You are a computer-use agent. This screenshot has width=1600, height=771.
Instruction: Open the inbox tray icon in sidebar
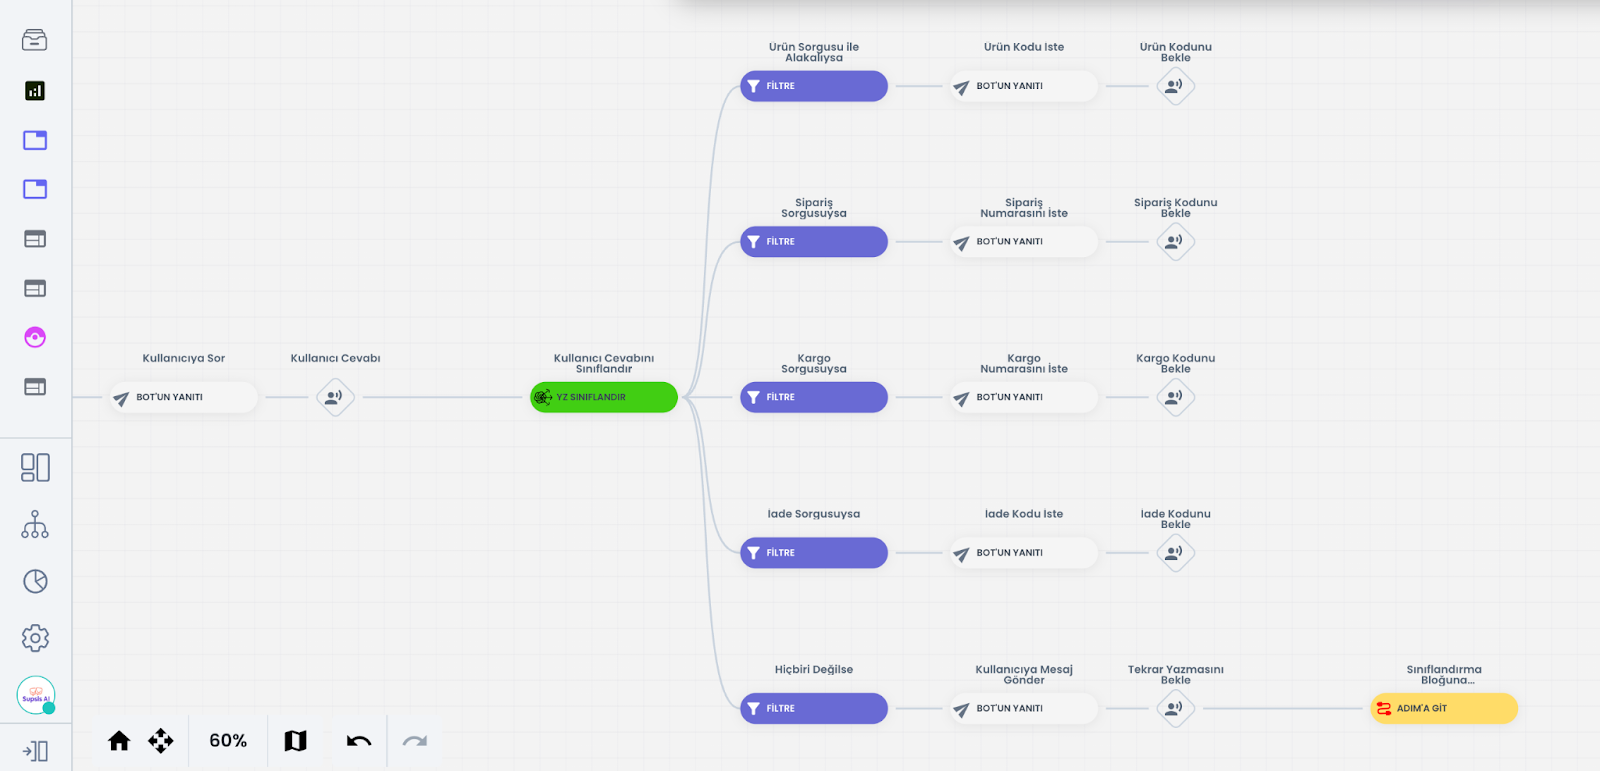coord(35,40)
